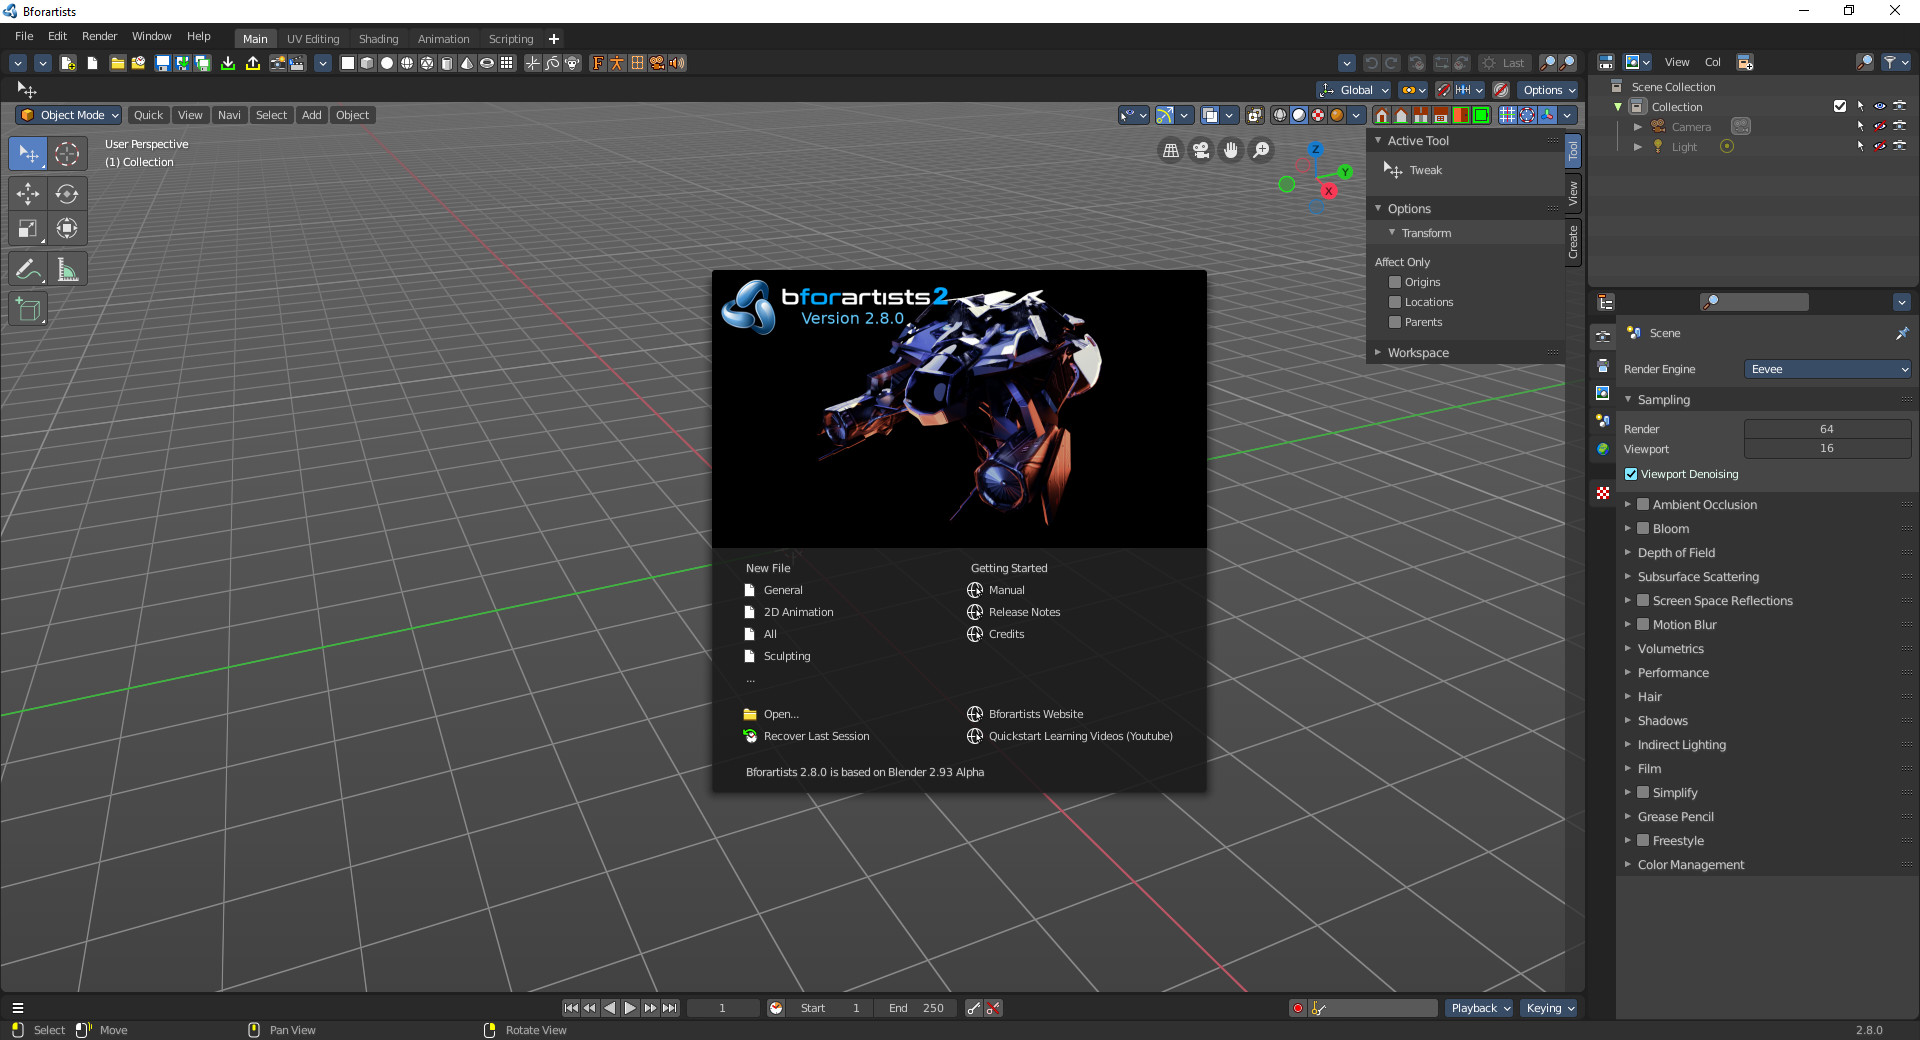Click Recover Last Session
This screenshot has width=1920, height=1040.
pyautogui.click(x=816, y=736)
